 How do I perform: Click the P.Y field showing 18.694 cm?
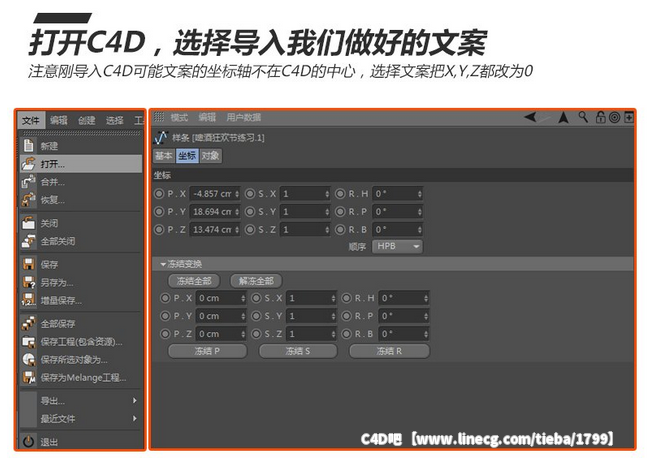click(215, 212)
